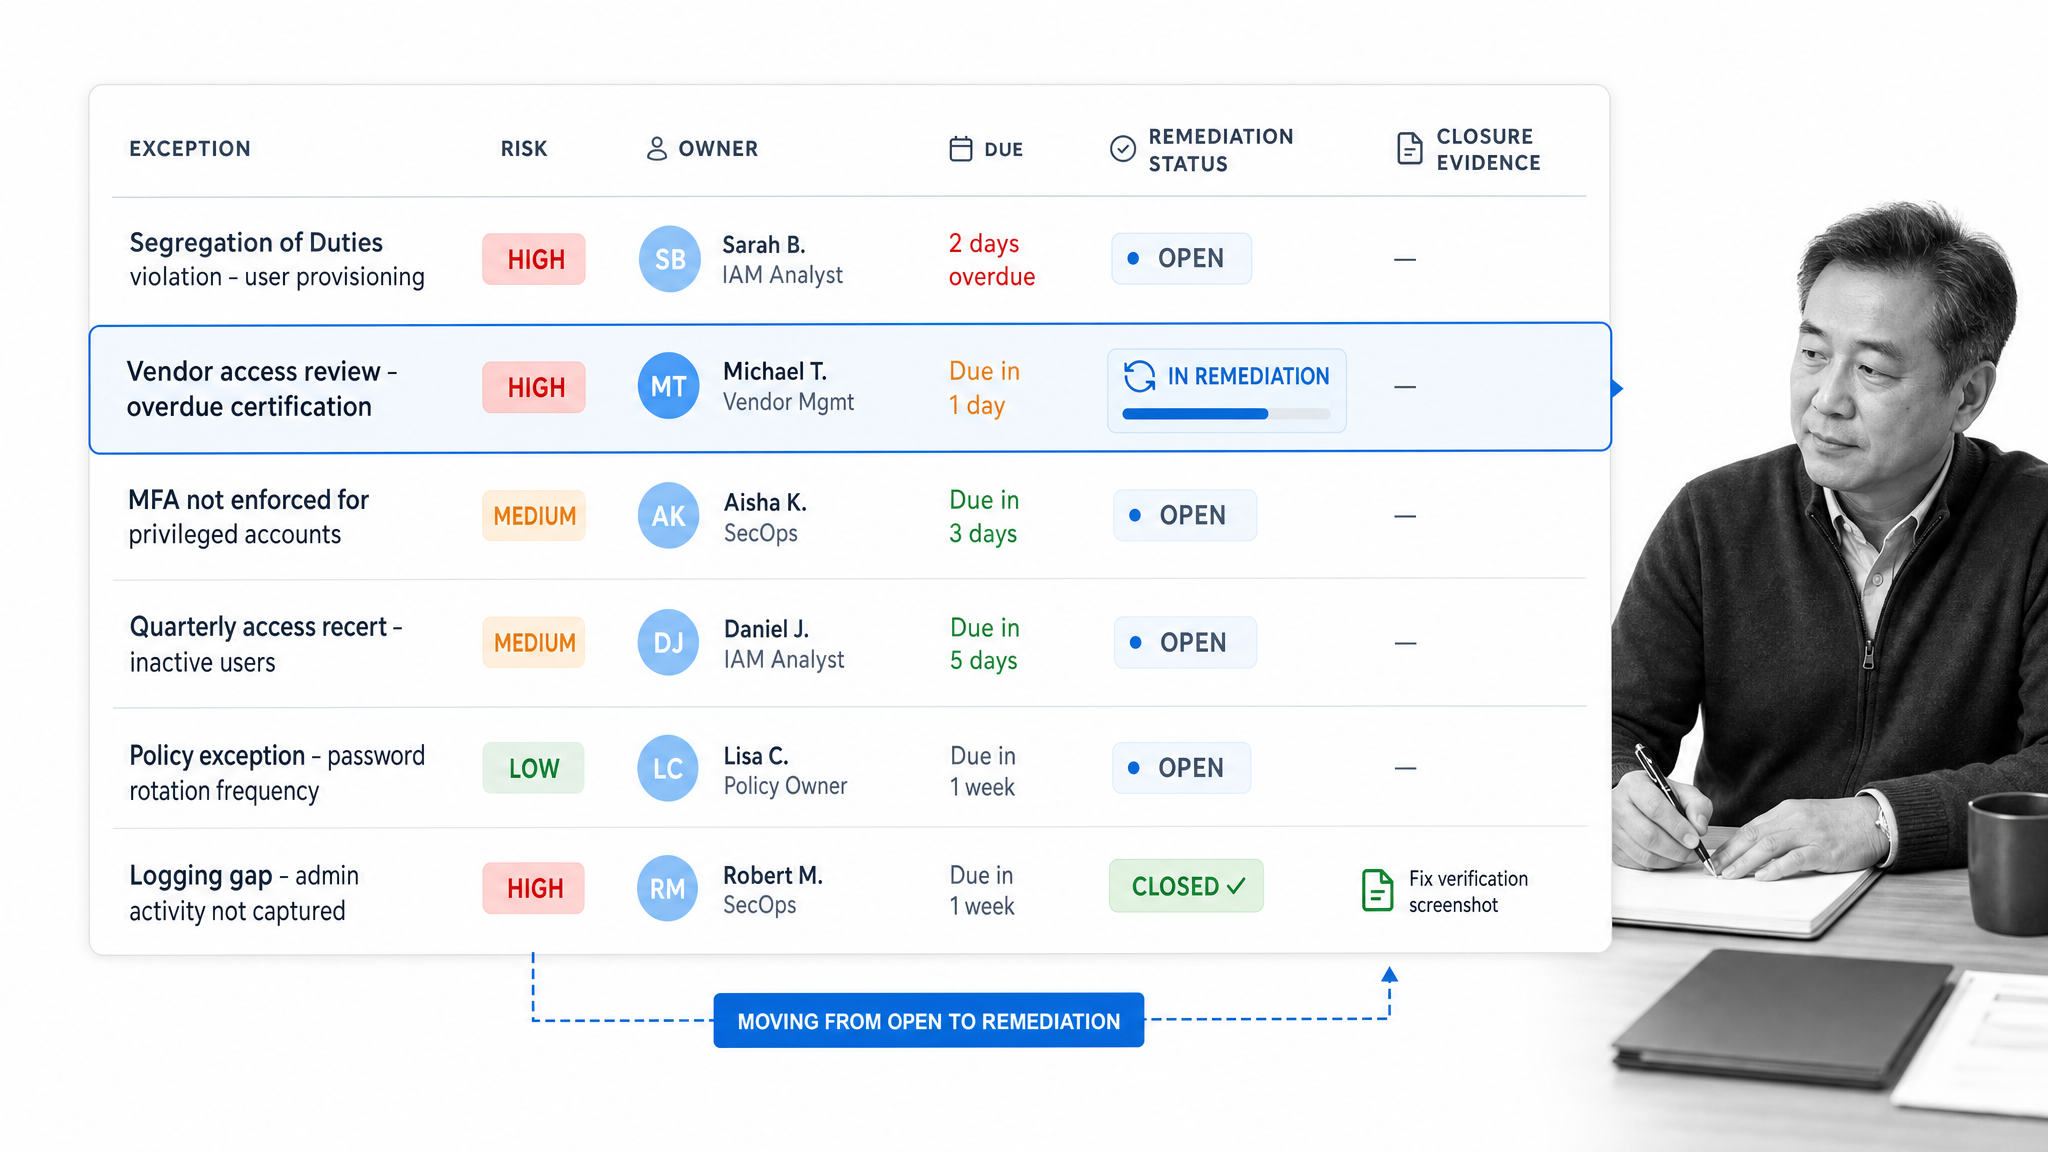Click the calendar icon beside the Due header
Image resolution: width=2048 pixels, height=1152 pixels.
960,149
